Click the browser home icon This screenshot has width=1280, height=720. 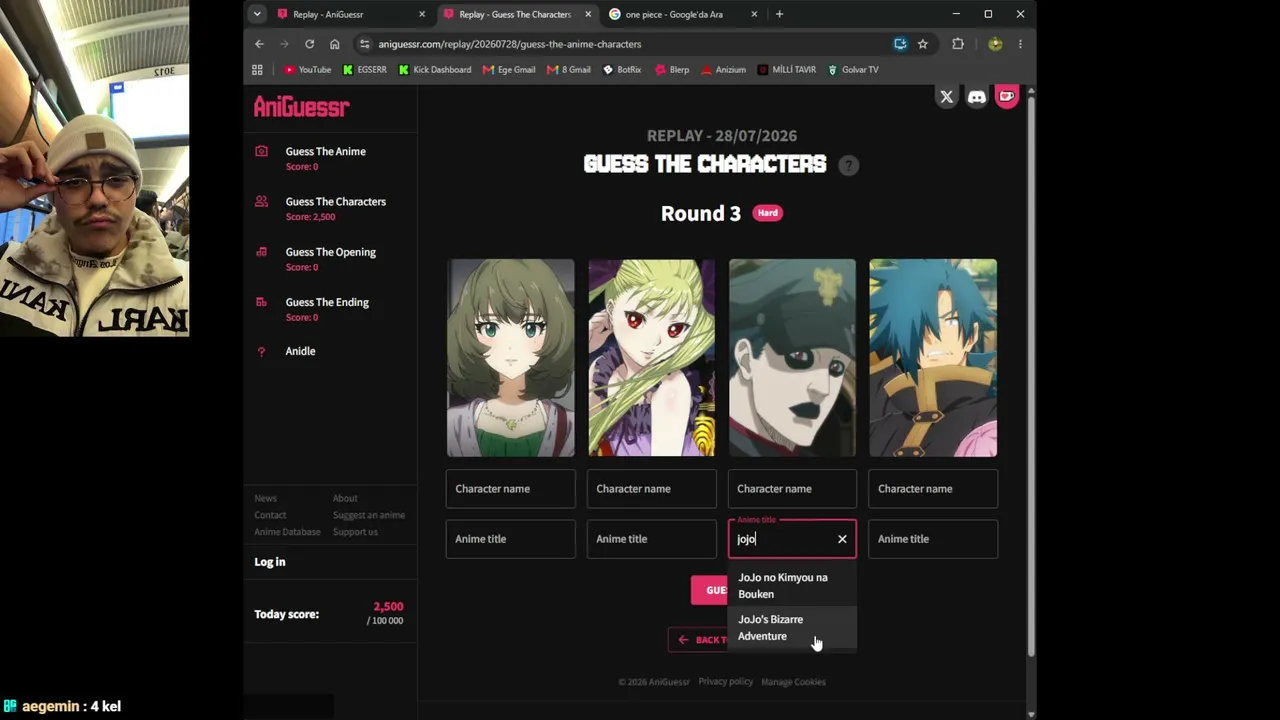[x=334, y=44]
